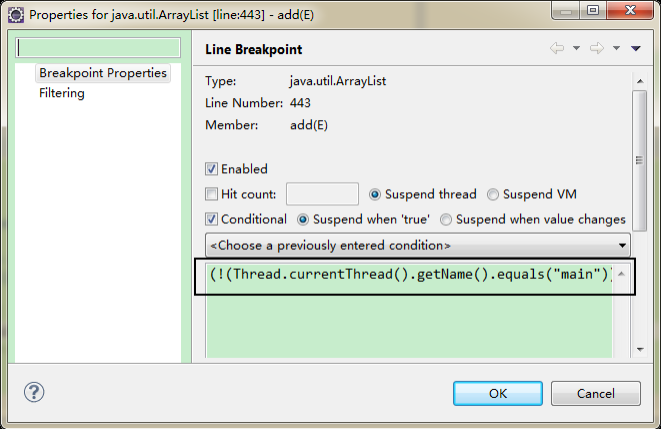Uncheck the Enabled checkbox
Viewport: 661px width, 429px height.
click(x=211, y=169)
